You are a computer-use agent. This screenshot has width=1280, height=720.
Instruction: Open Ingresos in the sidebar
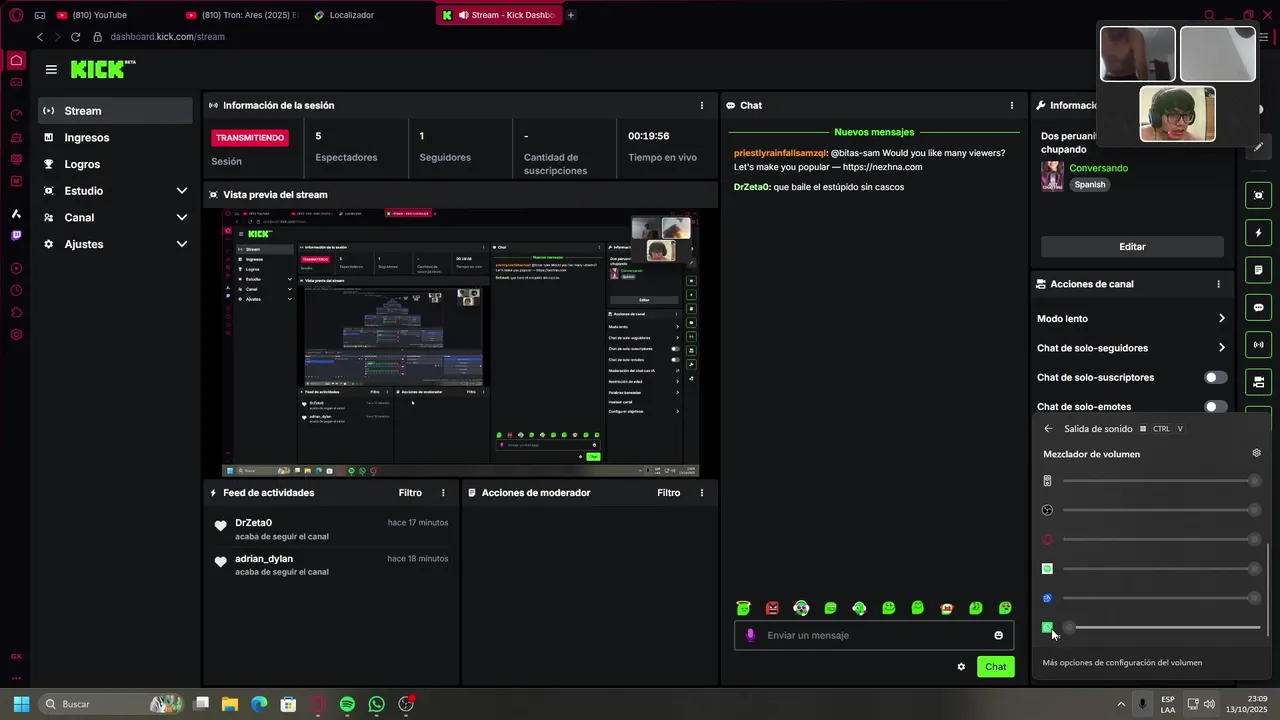pos(116,138)
